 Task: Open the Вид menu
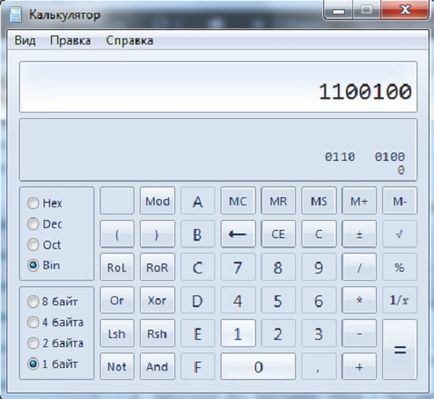[x=25, y=41]
